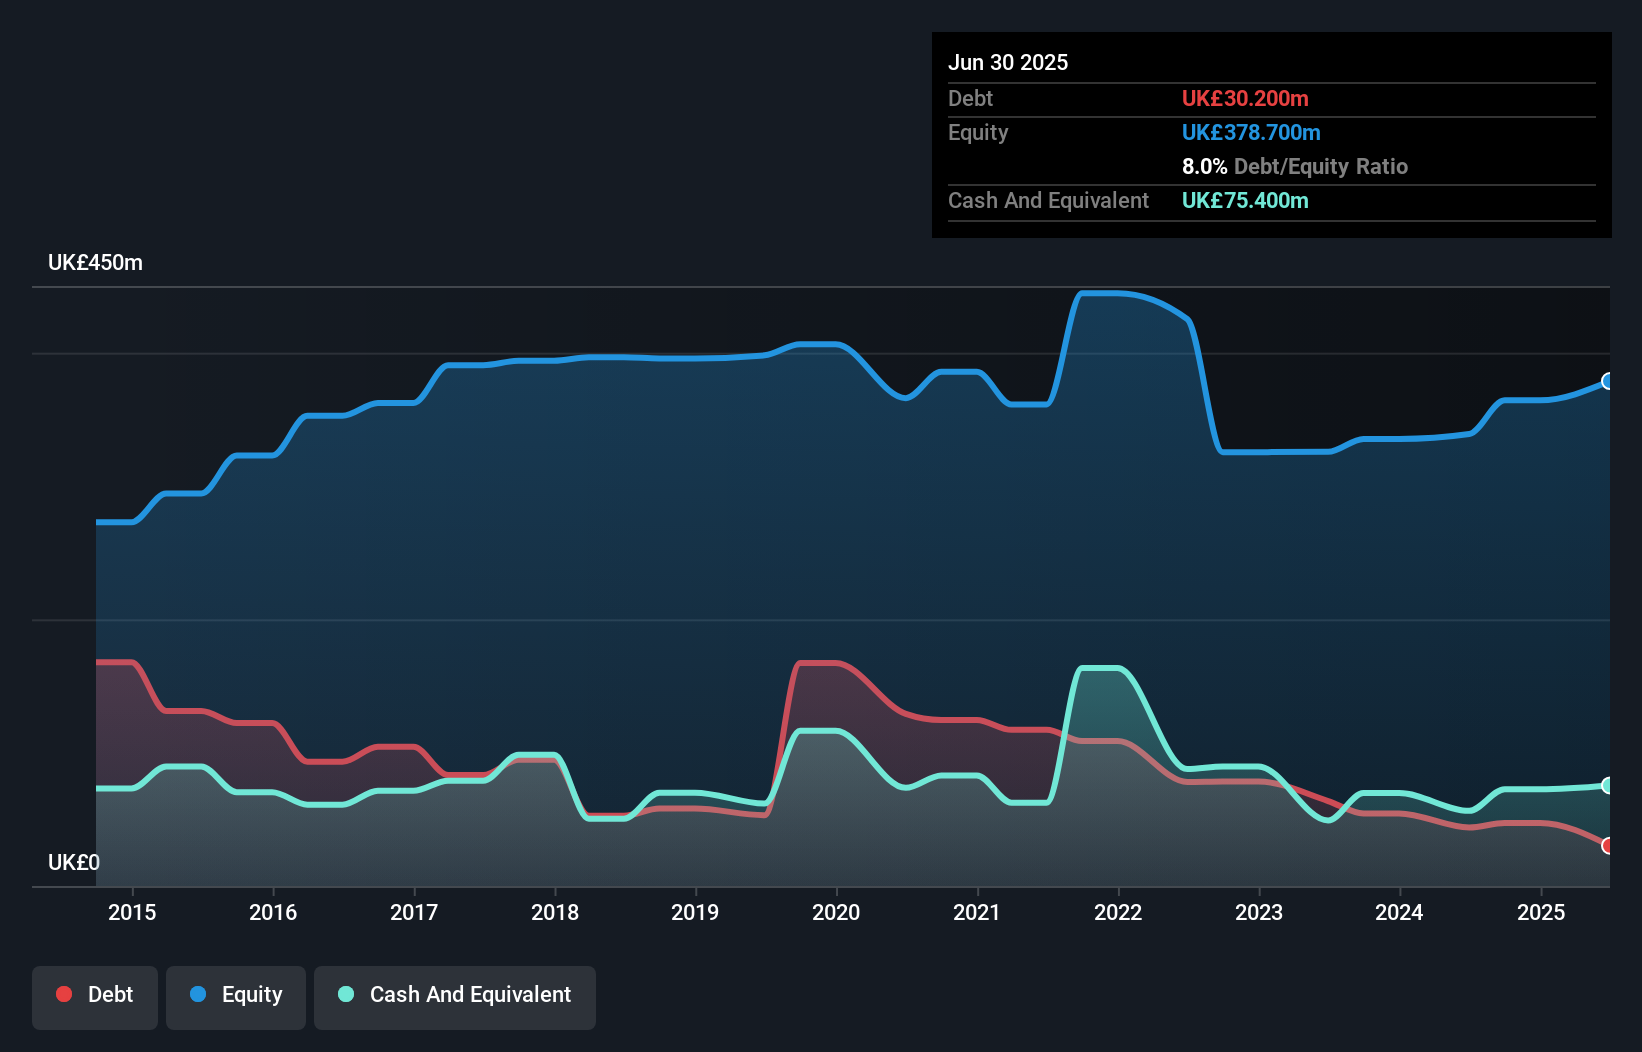Click the teal Cash And Equivalent legend dot
The height and width of the screenshot is (1052, 1642).
pos(345,994)
